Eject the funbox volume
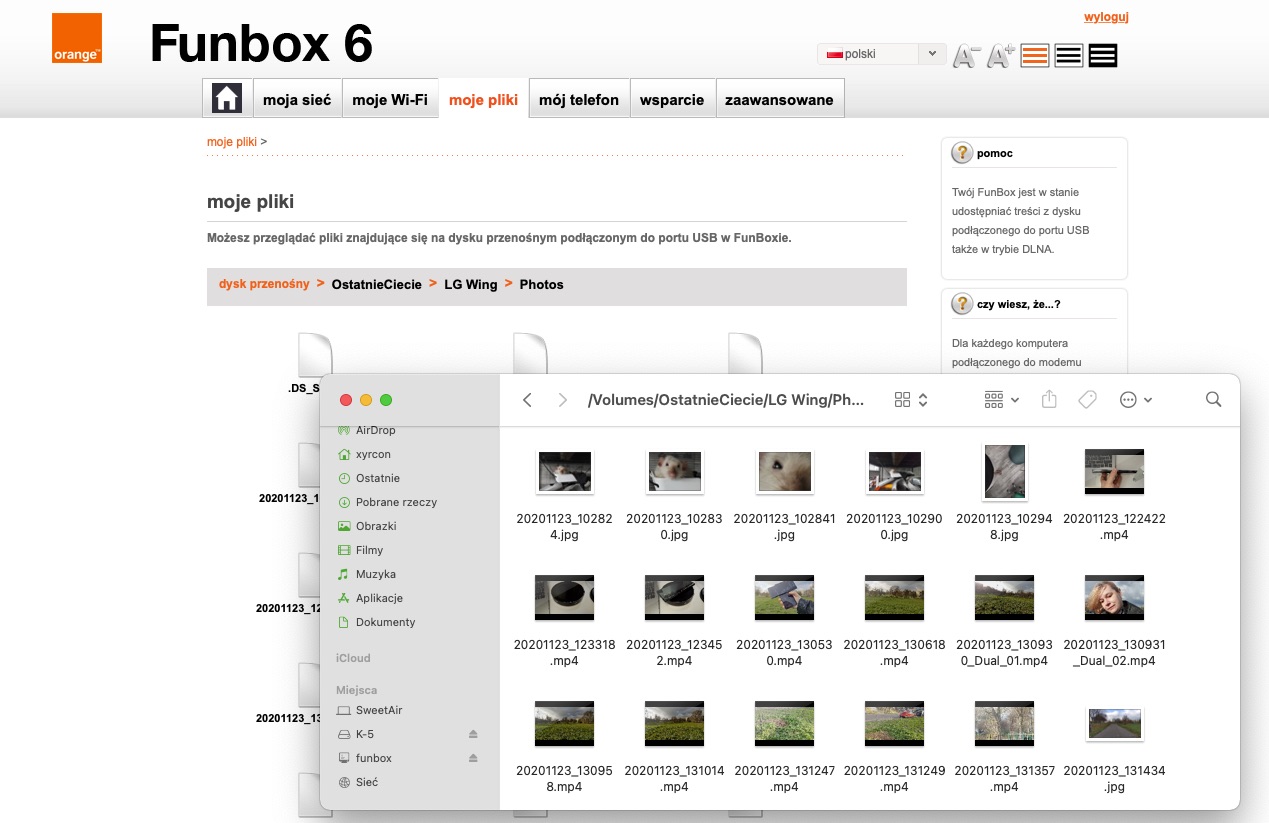This screenshot has width=1269, height=823. [473, 759]
